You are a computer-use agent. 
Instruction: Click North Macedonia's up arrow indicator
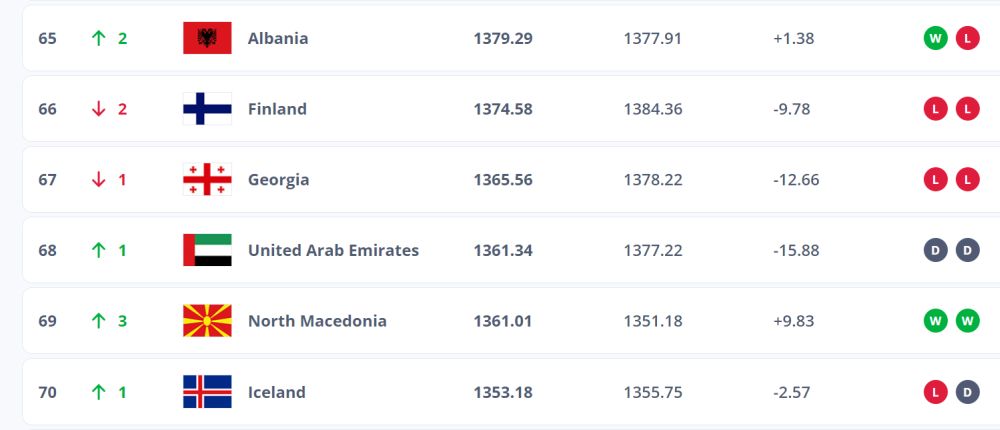click(x=98, y=321)
